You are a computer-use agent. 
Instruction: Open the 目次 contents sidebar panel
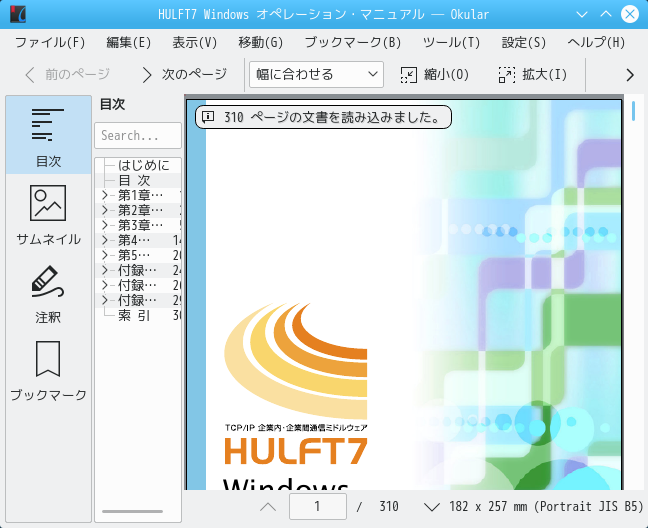tap(48, 135)
